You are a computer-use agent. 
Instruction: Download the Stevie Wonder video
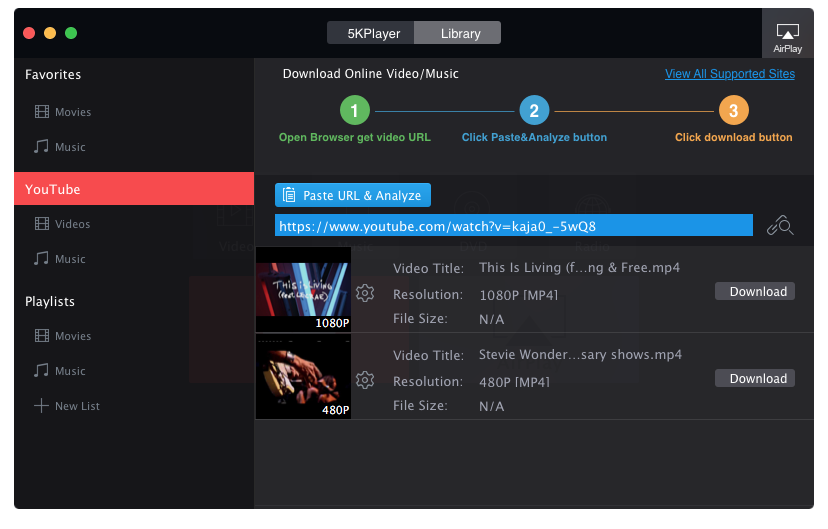(755, 379)
